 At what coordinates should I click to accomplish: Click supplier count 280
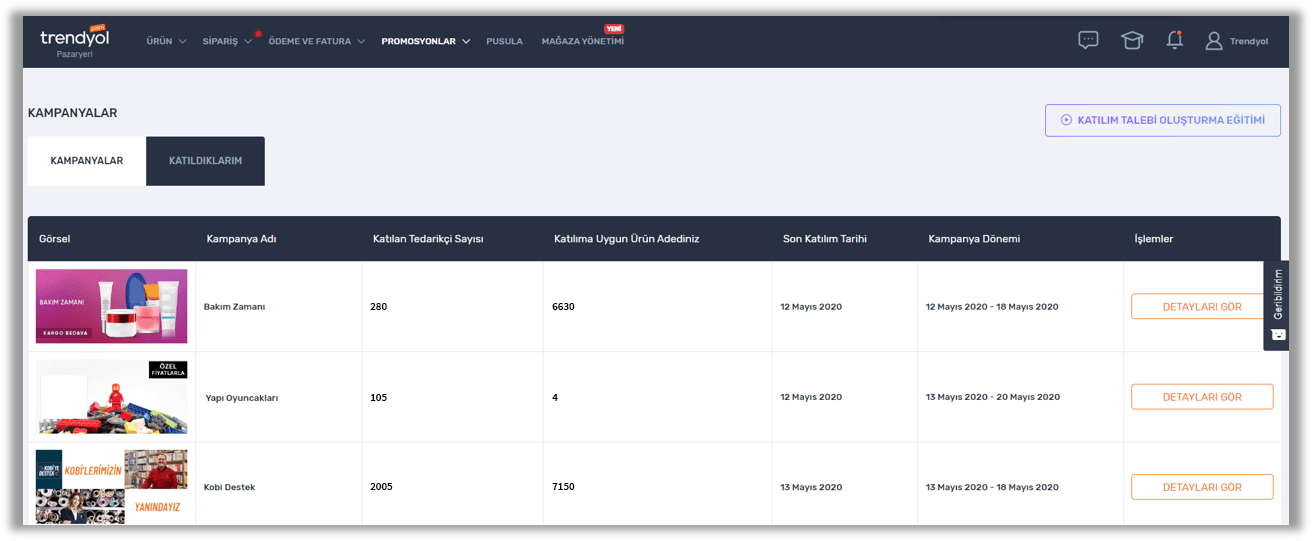pyautogui.click(x=378, y=307)
